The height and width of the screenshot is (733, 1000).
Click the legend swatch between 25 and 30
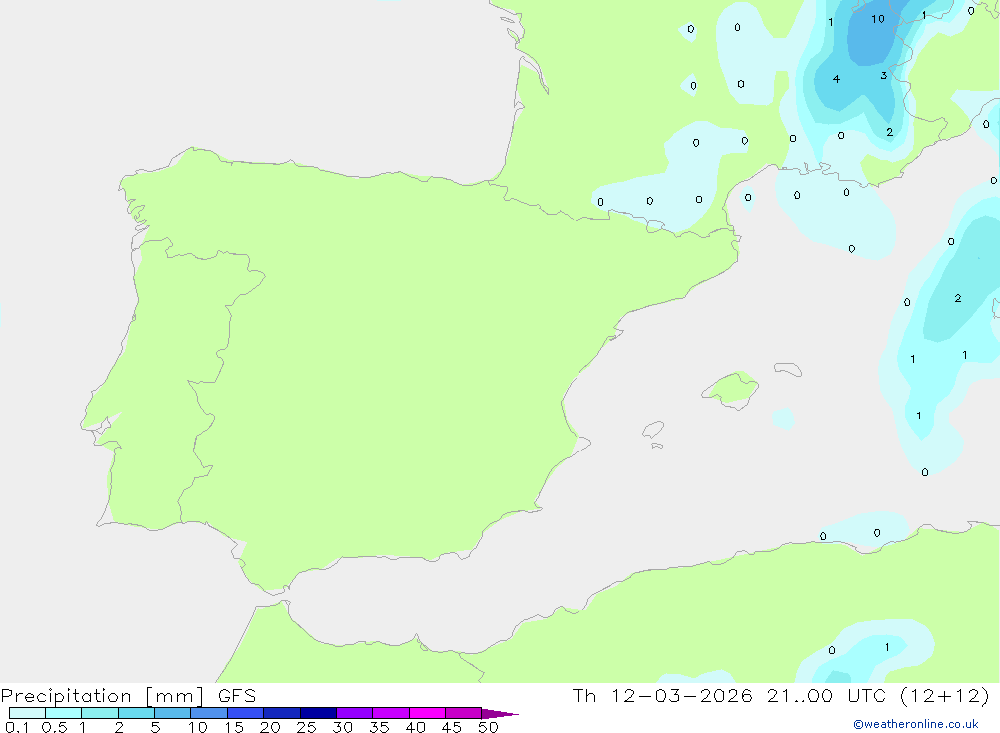tap(318, 713)
